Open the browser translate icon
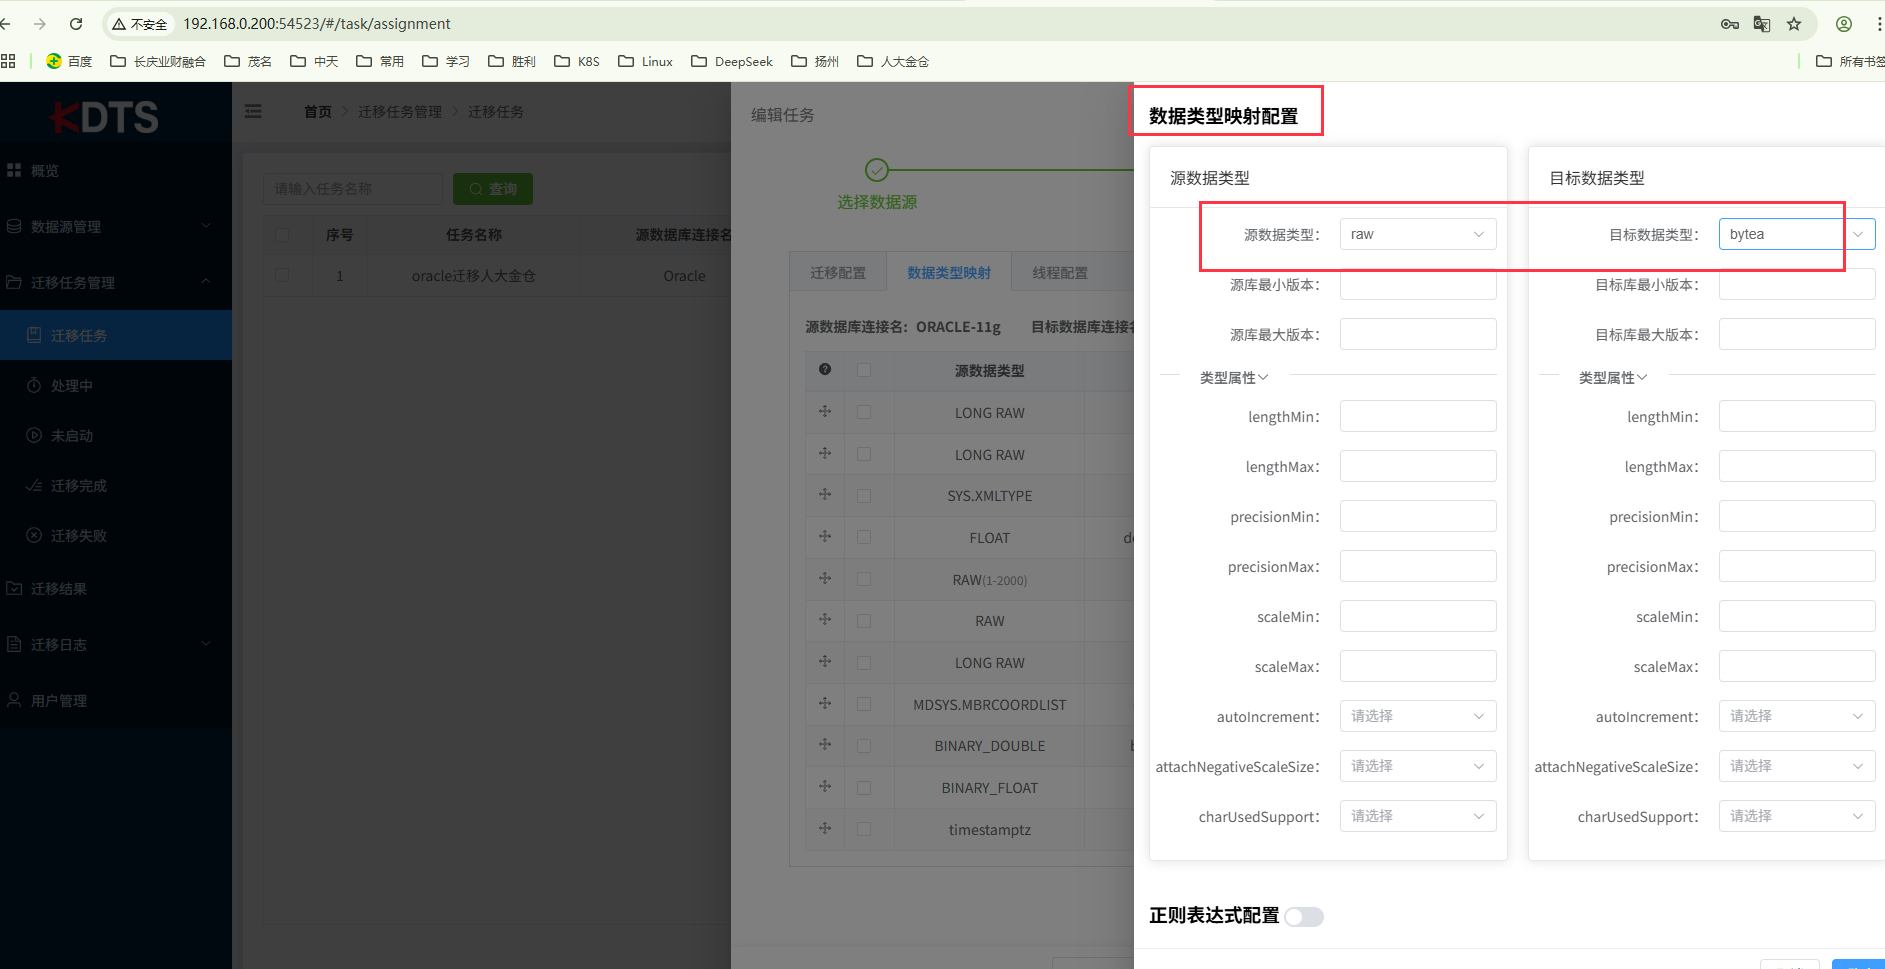 1762,24
